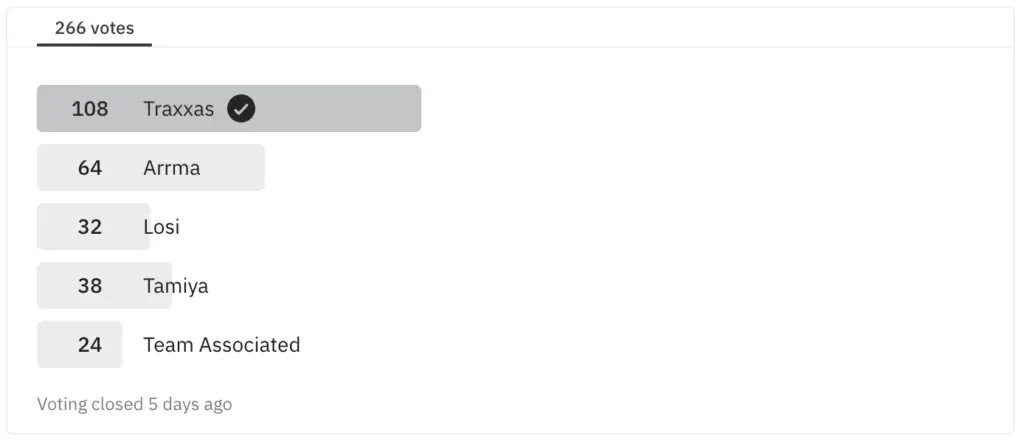Viewport: 1024px width, 444px height.
Task: Click the 24 vote count number
Action: (90, 344)
